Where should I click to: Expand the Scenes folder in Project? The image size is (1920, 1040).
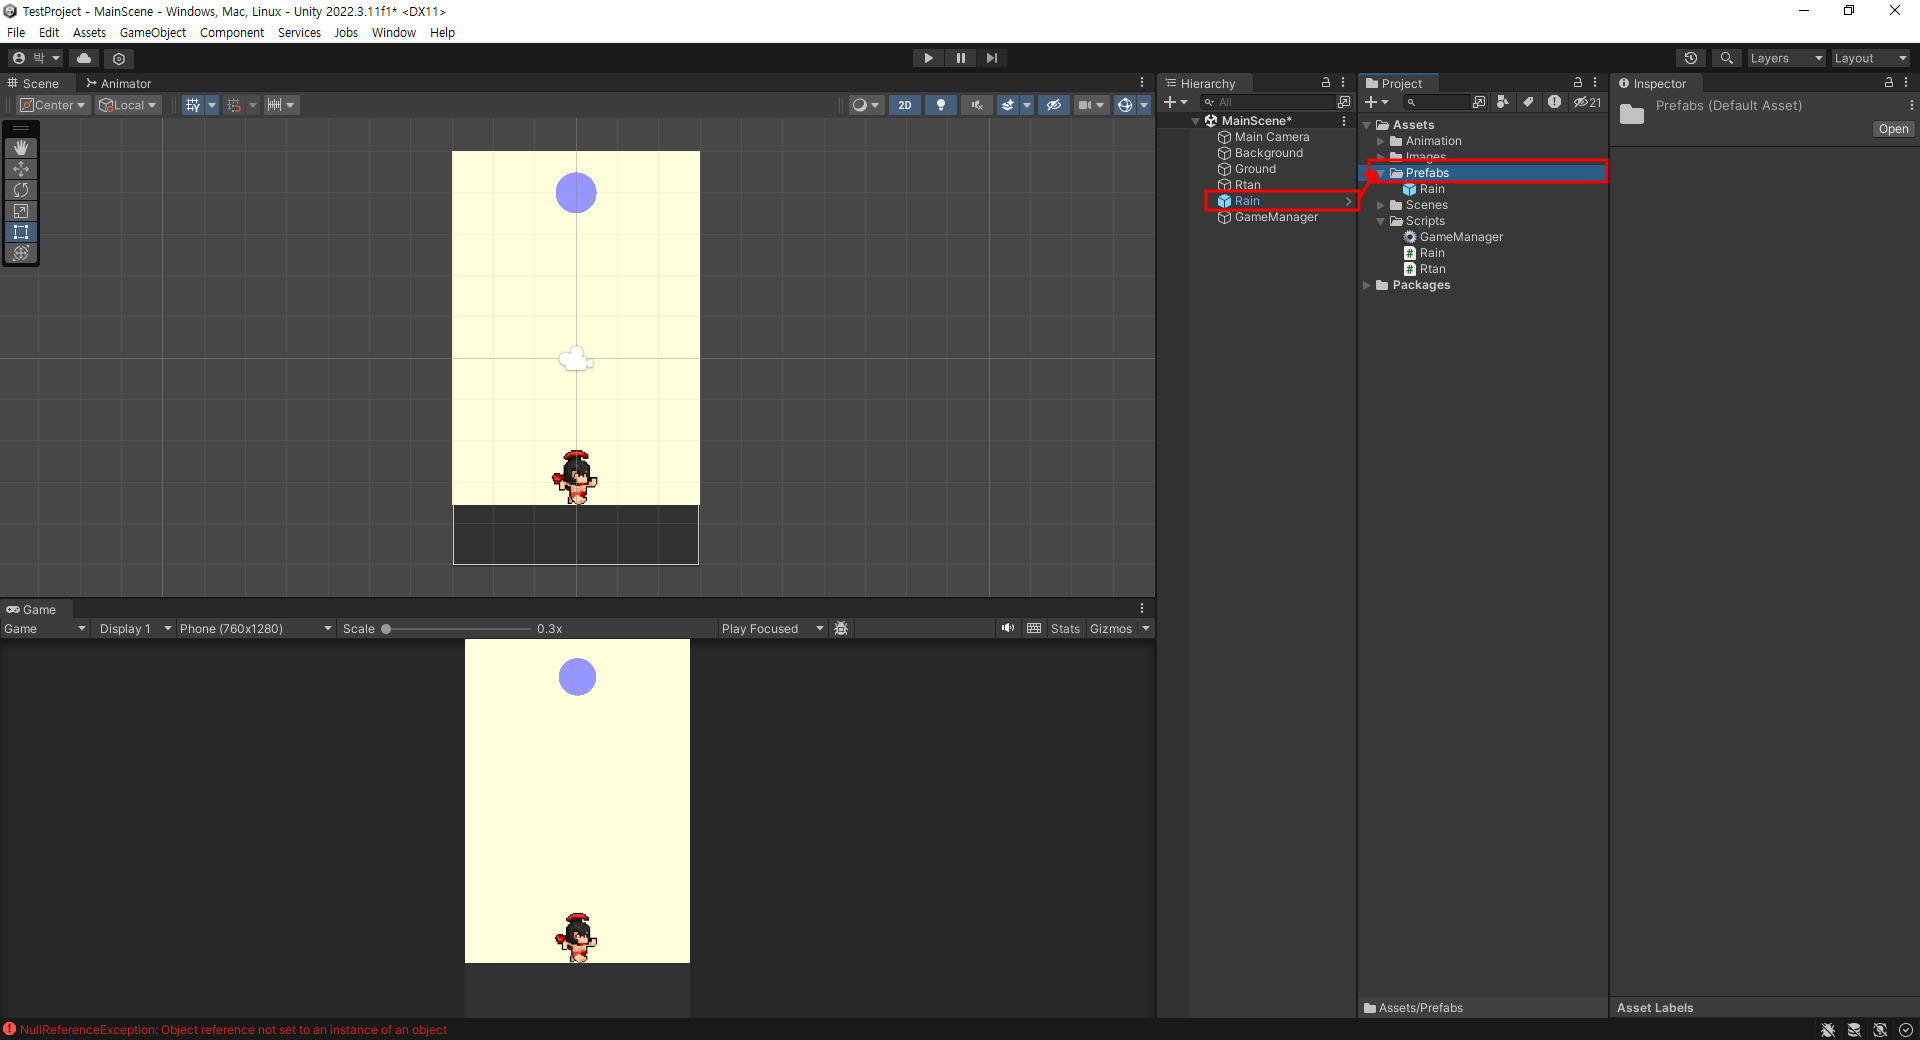tap(1381, 205)
